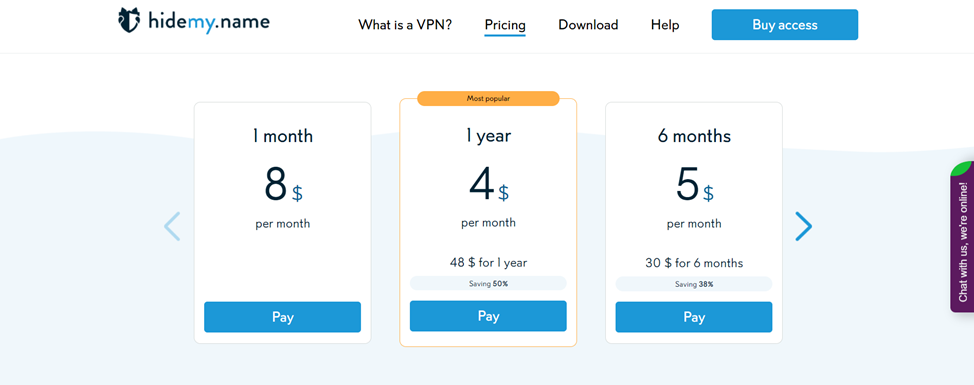
Task: Open the Help menu item
Action: [x=665, y=25]
